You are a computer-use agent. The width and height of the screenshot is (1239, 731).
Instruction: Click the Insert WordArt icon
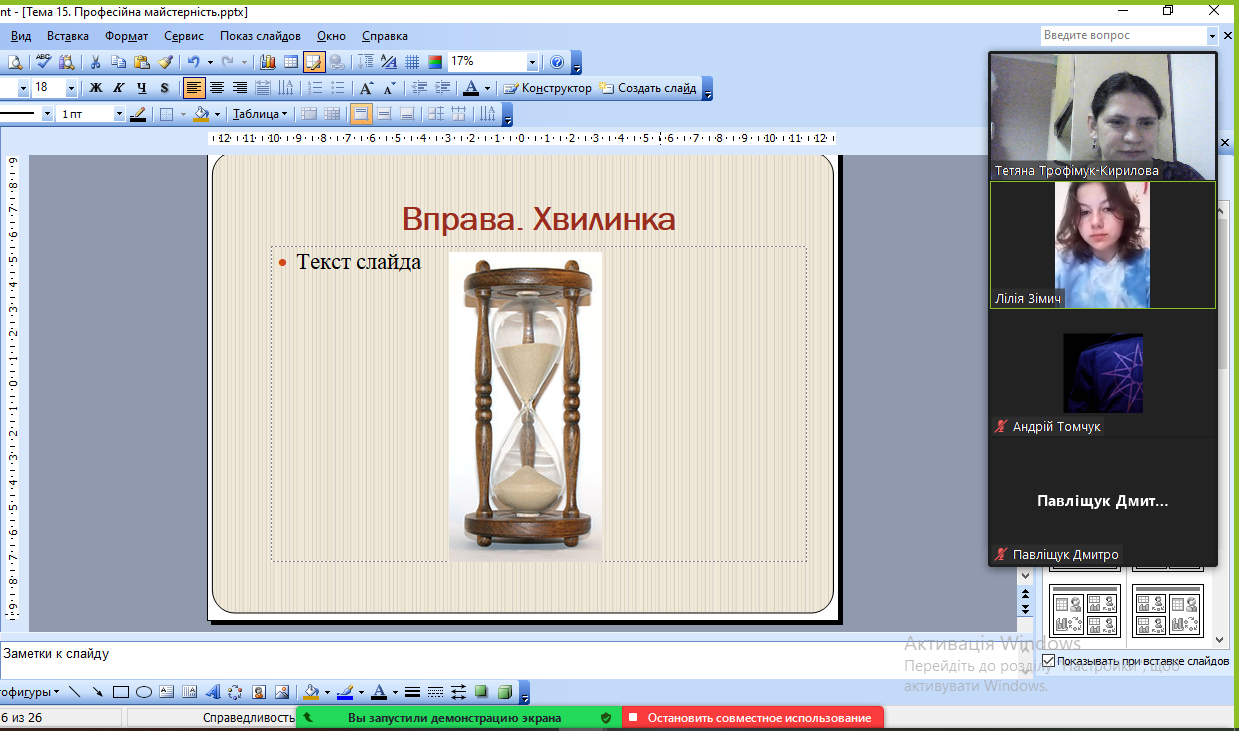pos(212,692)
